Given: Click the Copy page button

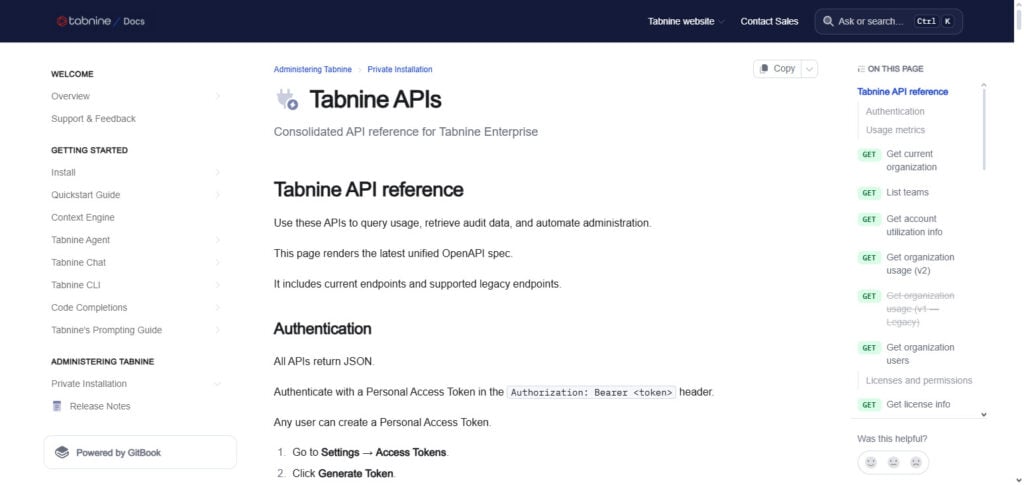Looking at the screenshot, I should 777,69.
